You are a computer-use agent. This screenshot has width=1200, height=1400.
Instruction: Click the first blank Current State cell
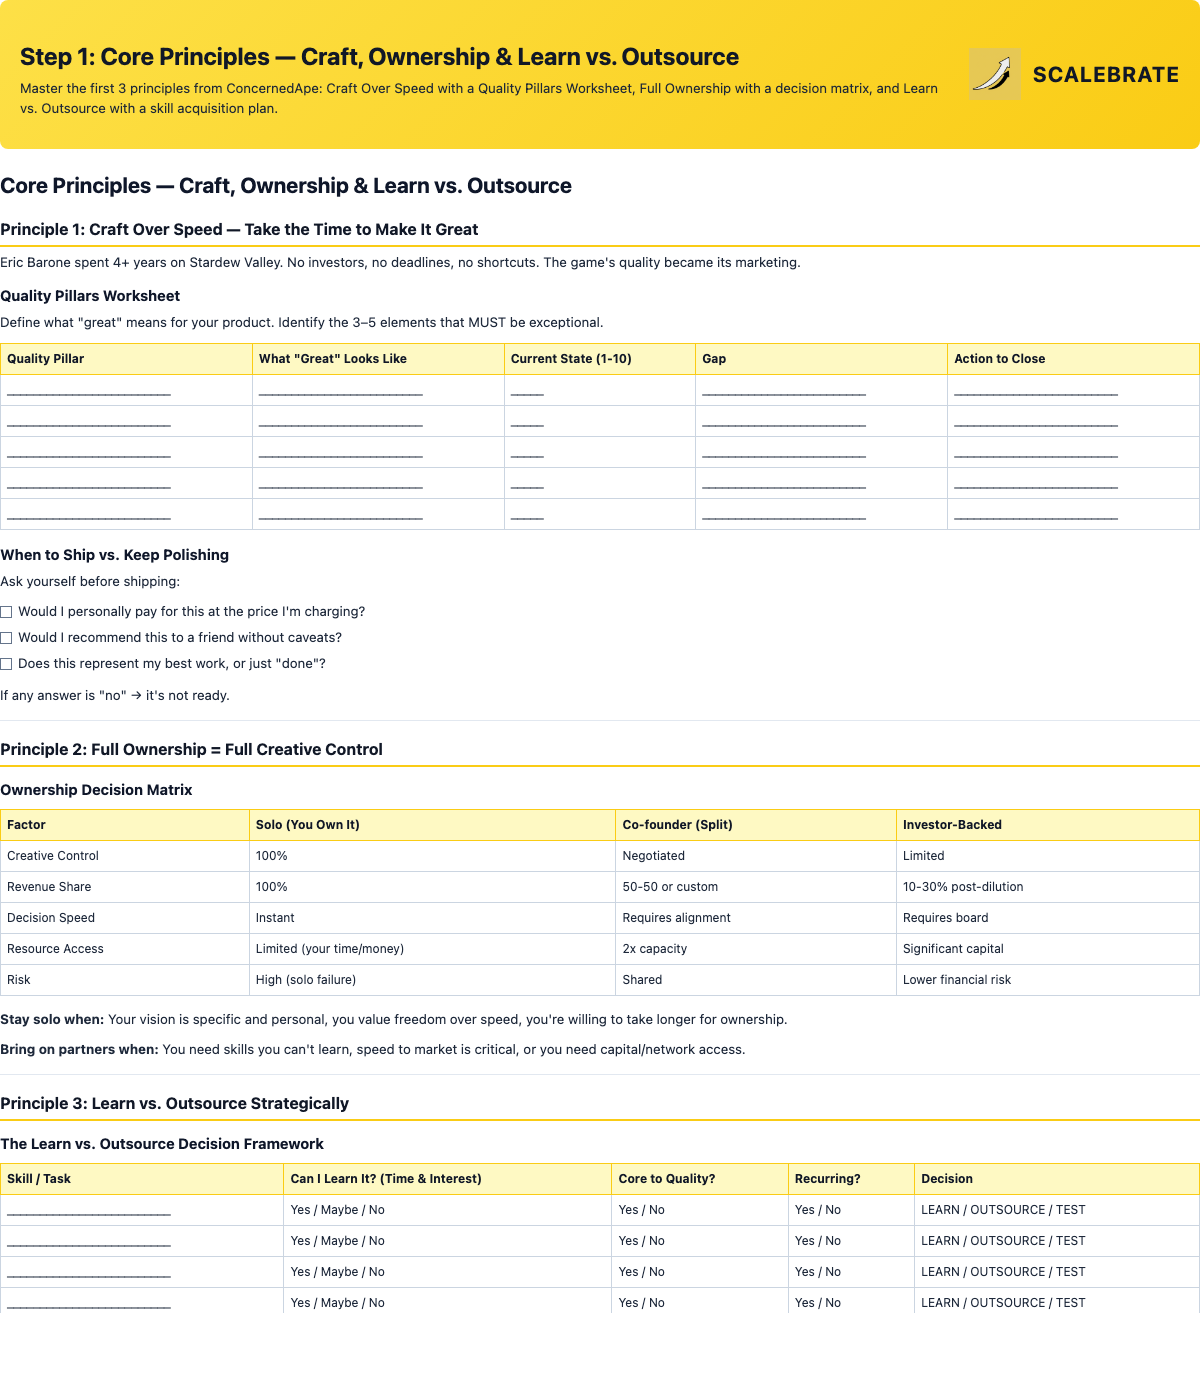coord(599,391)
